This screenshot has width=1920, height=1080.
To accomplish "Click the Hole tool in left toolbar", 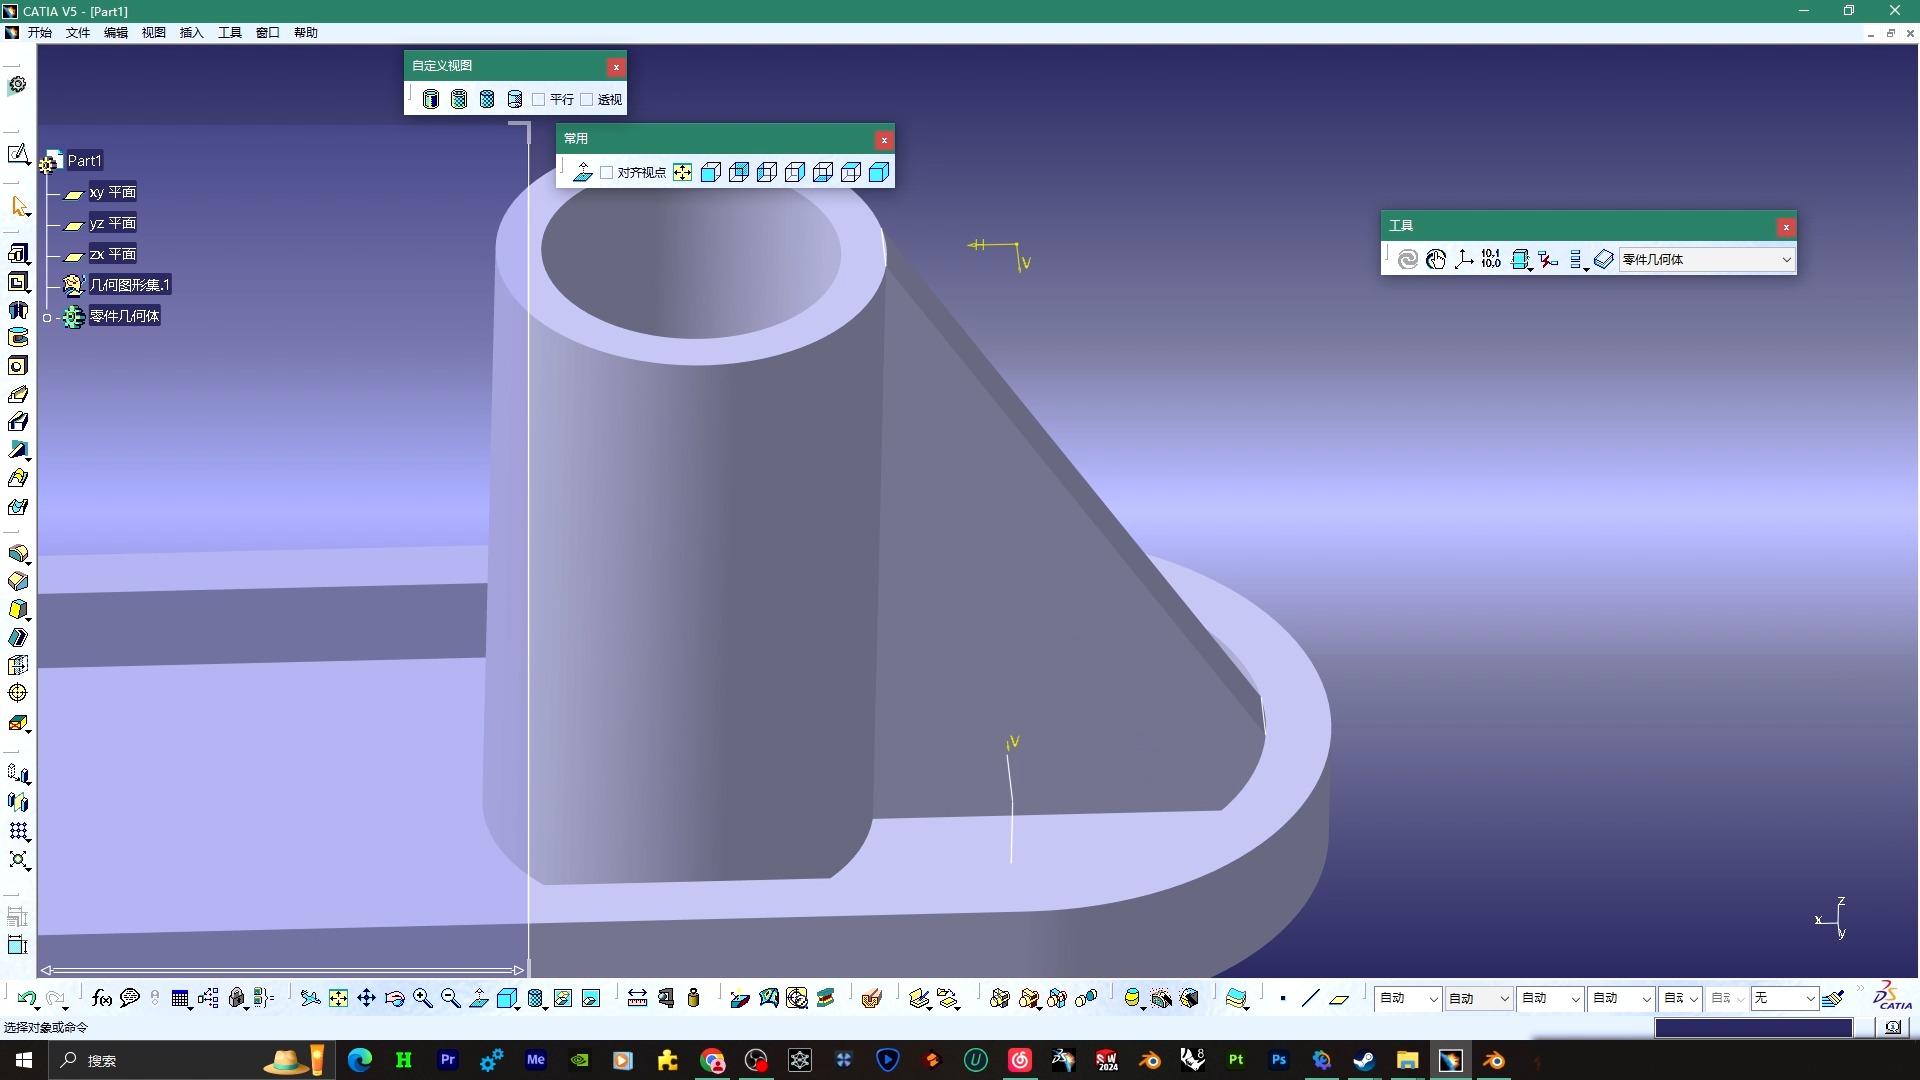I will pos(17,366).
